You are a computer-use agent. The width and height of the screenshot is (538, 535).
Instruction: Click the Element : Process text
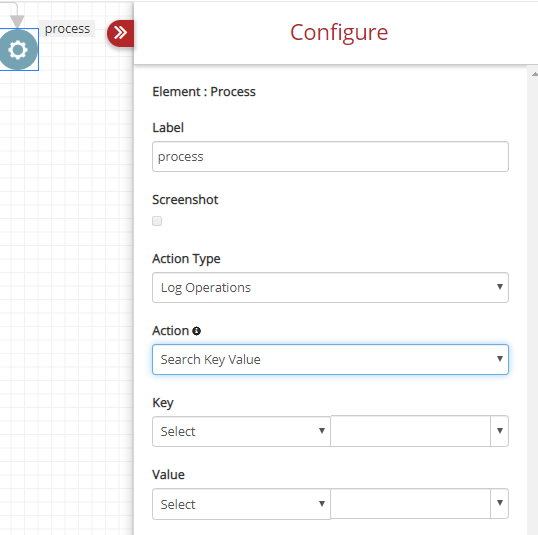204,92
